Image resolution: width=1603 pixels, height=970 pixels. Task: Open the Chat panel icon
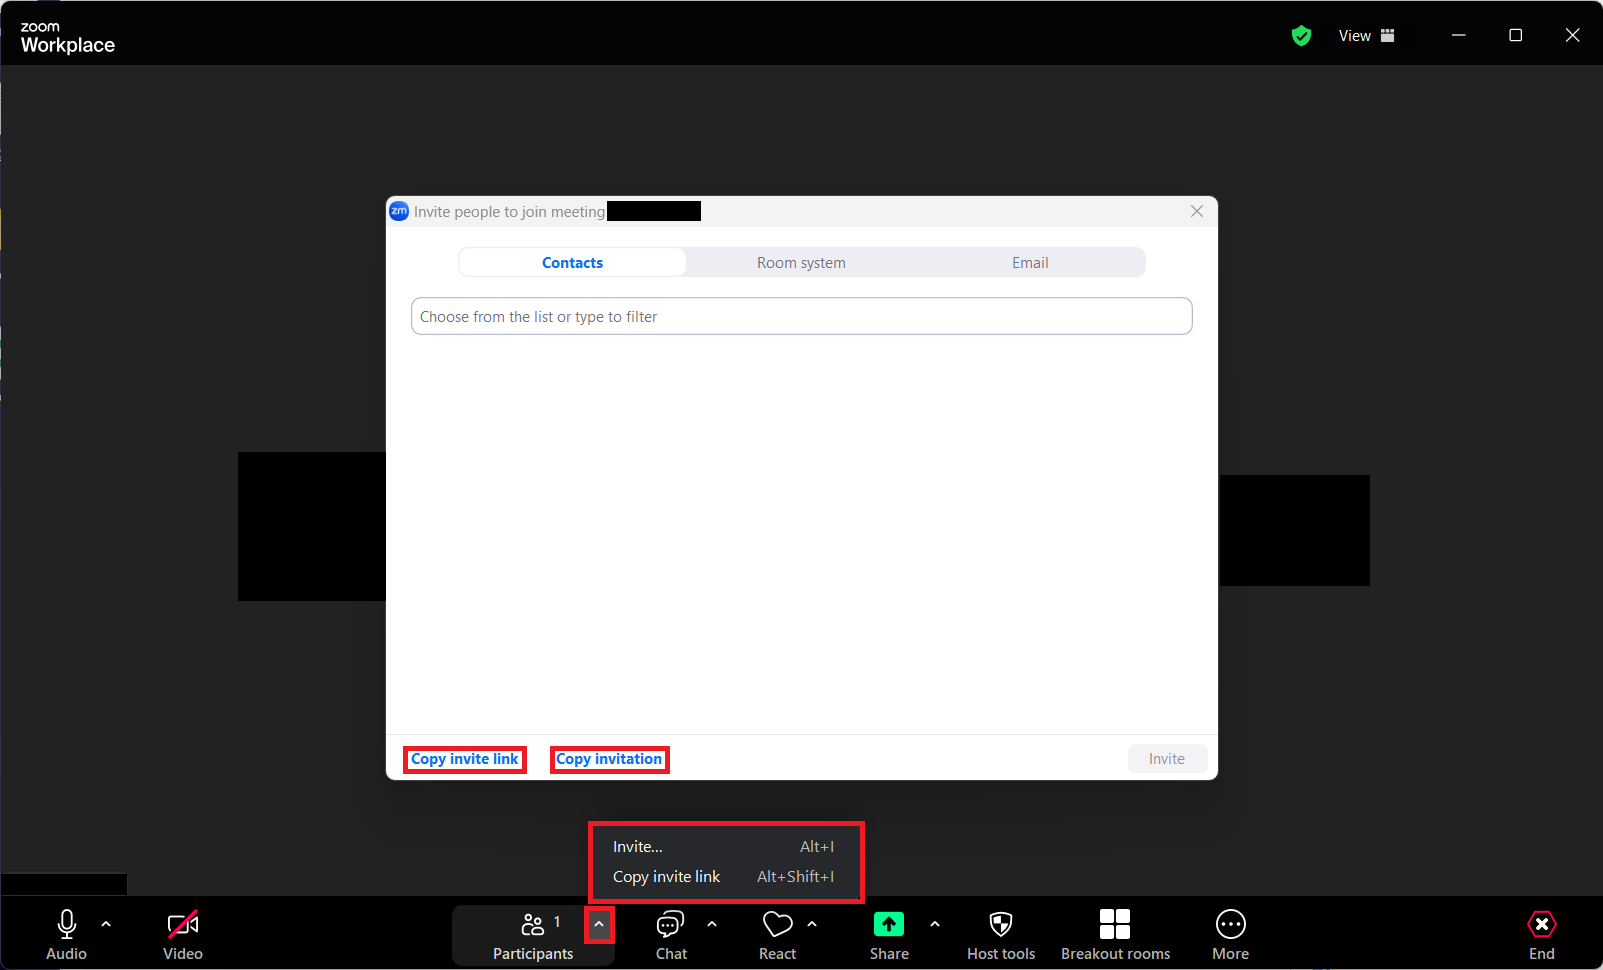pos(671,924)
